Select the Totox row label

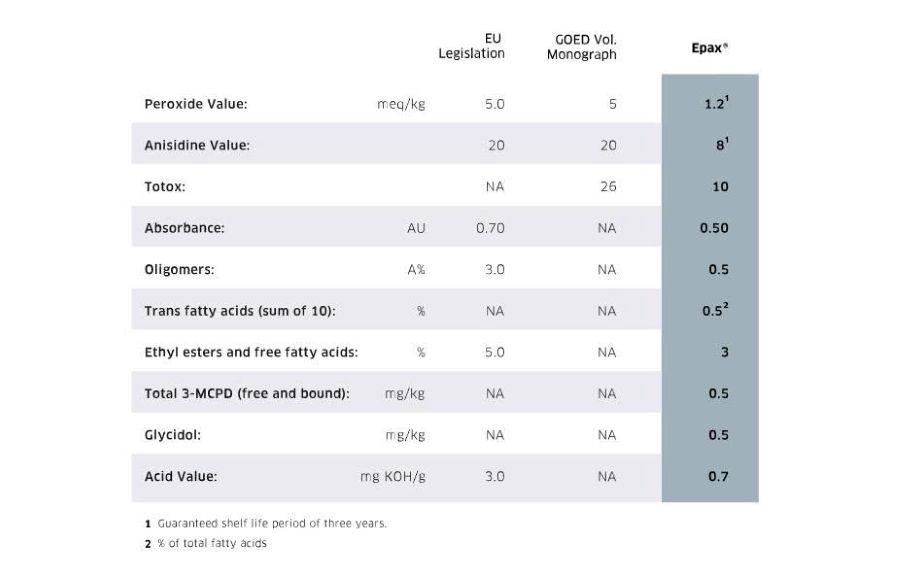click(165, 187)
